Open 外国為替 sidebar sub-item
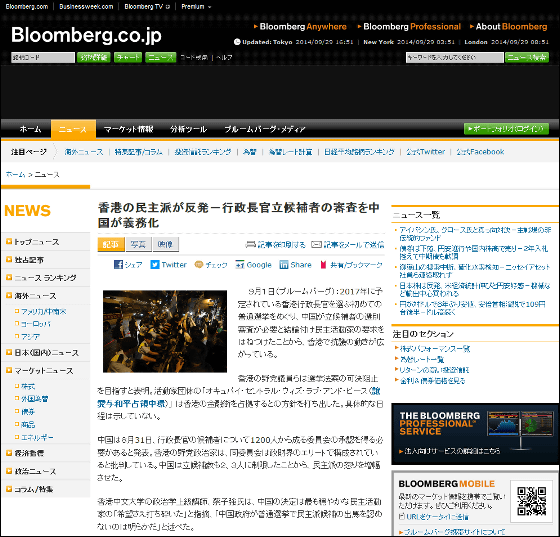Viewport: 560px width, 537px height. point(34,399)
